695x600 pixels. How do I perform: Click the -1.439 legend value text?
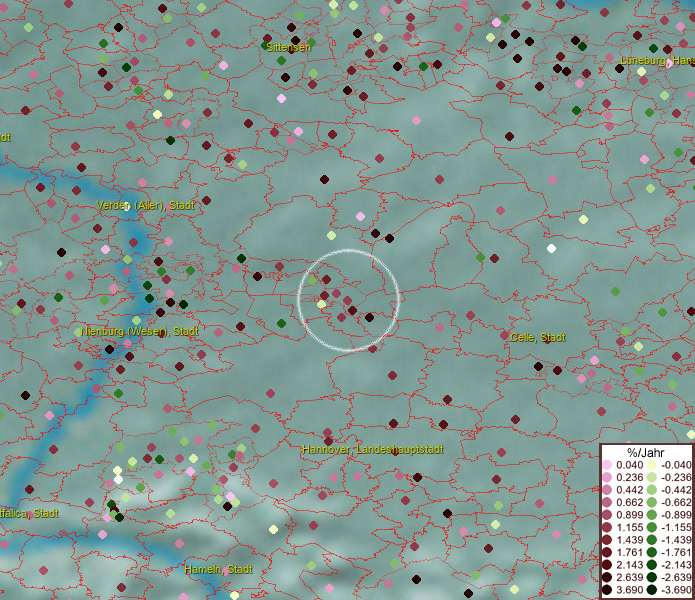point(676,540)
